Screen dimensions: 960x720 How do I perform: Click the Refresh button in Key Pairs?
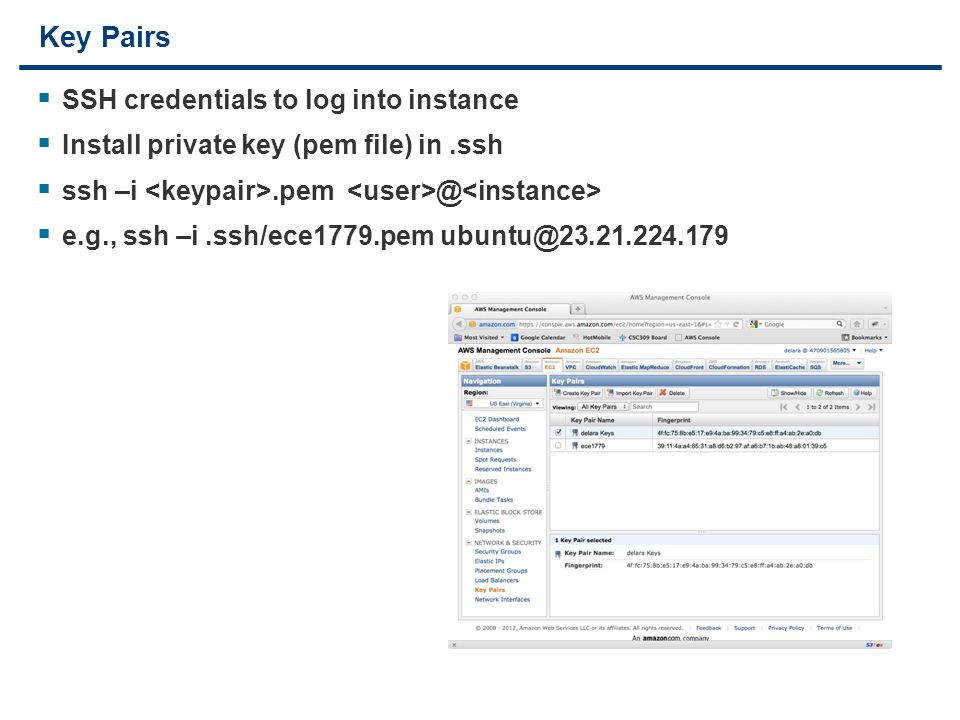830,392
